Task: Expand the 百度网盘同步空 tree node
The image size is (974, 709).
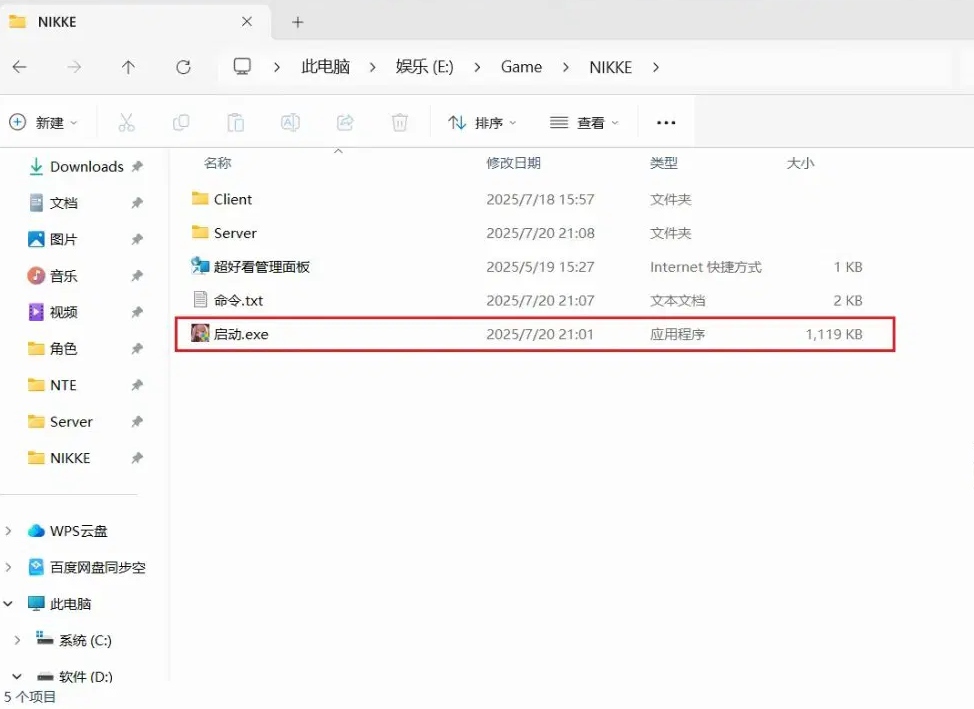Action: (8, 567)
